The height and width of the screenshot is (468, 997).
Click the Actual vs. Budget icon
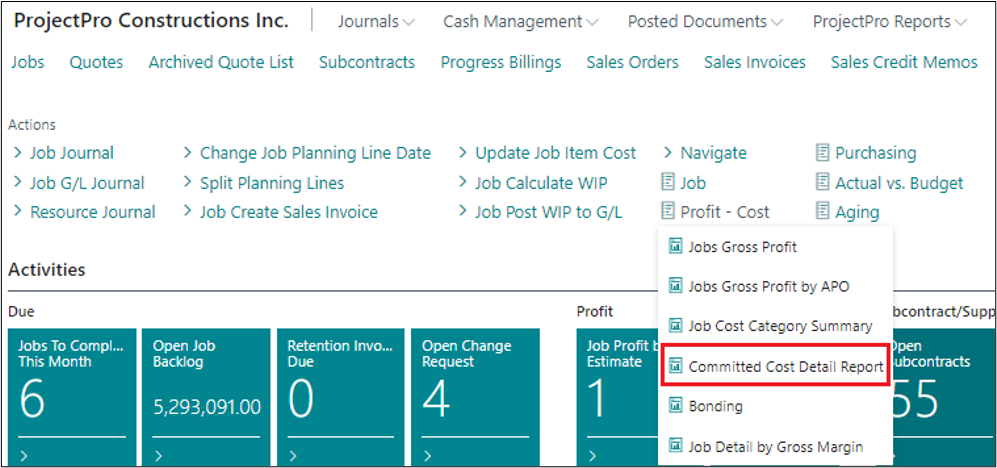coord(823,183)
